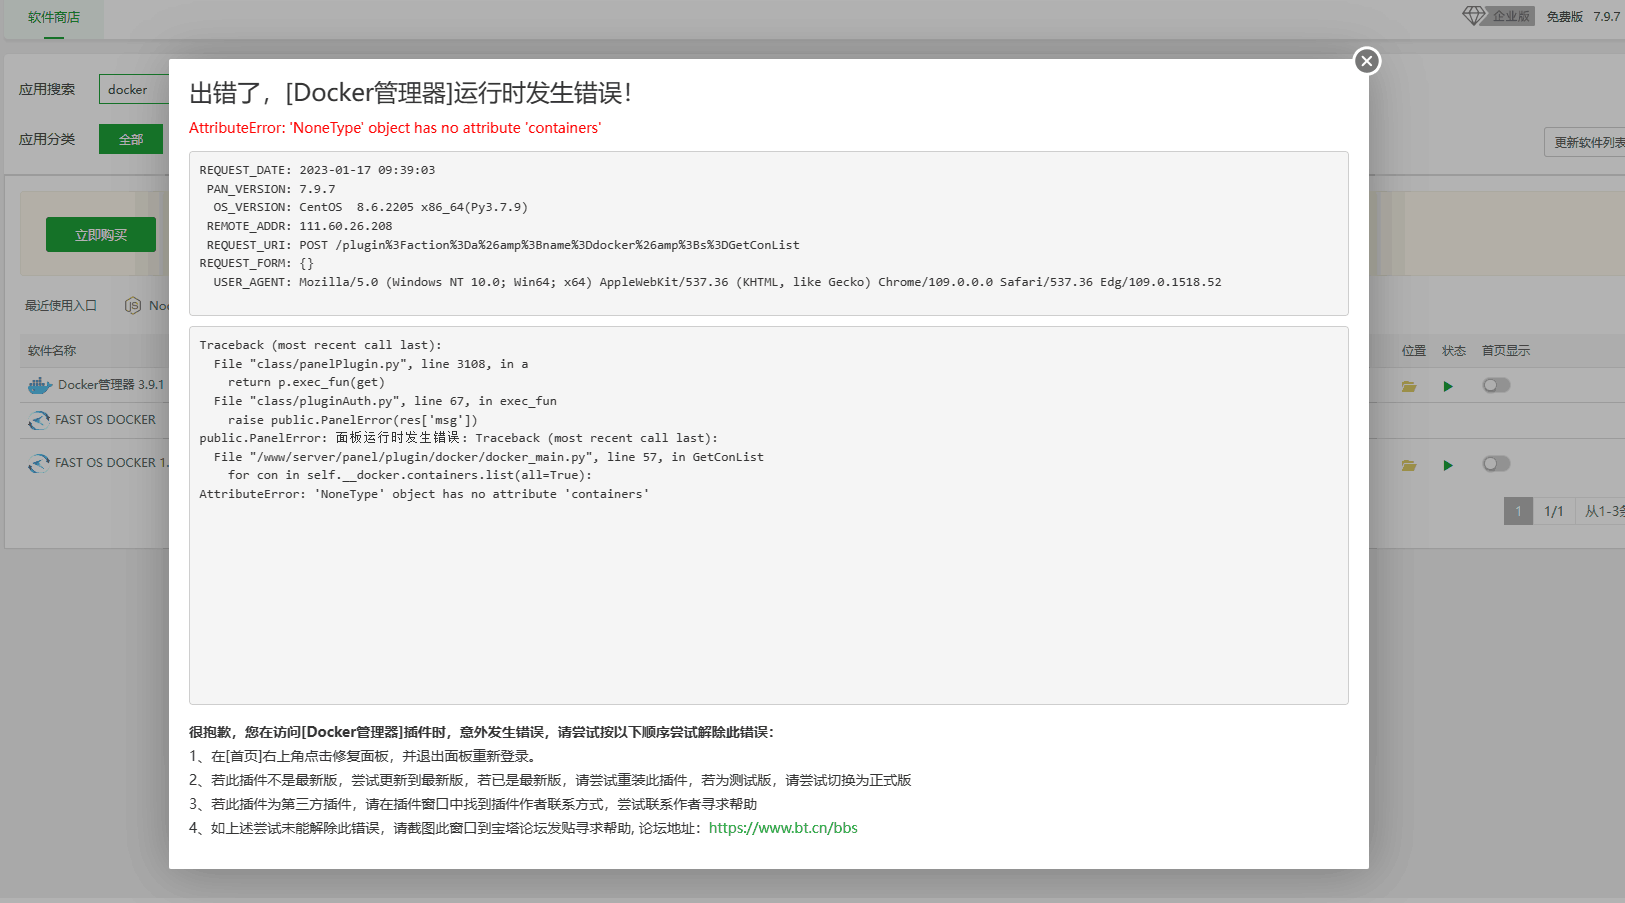
Task: Toggle homepage display for Docker管理器
Action: pyautogui.click(x=1496, y=385)
